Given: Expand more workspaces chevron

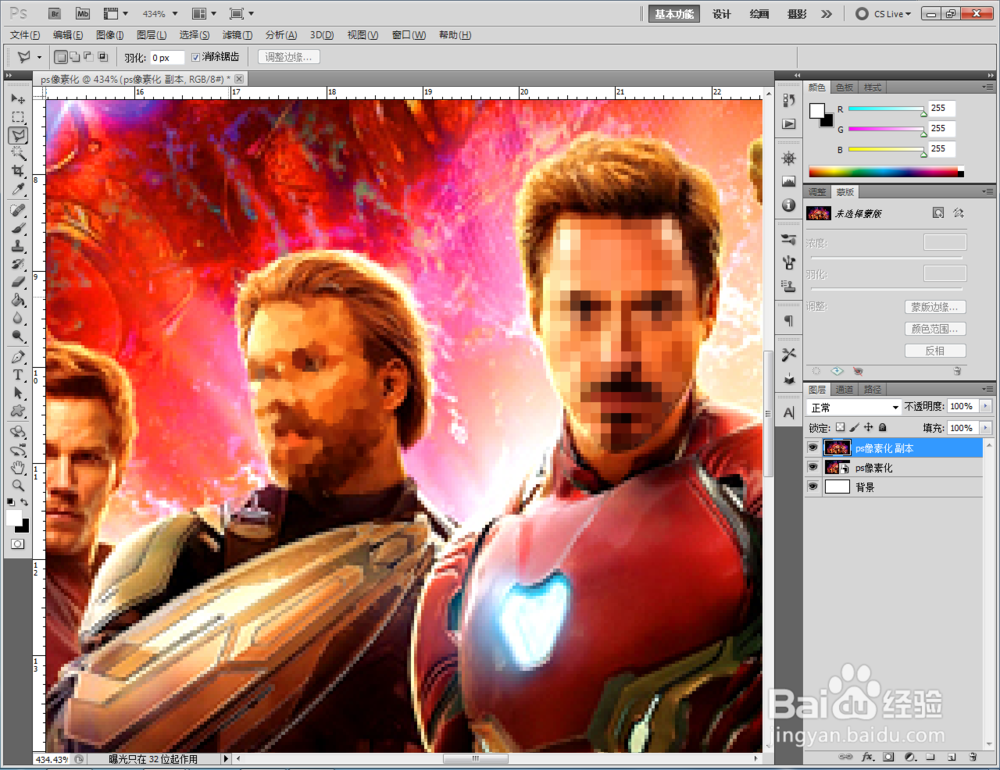Looking at the screenshot, I should pyautogui.click(x=827, y=14).
